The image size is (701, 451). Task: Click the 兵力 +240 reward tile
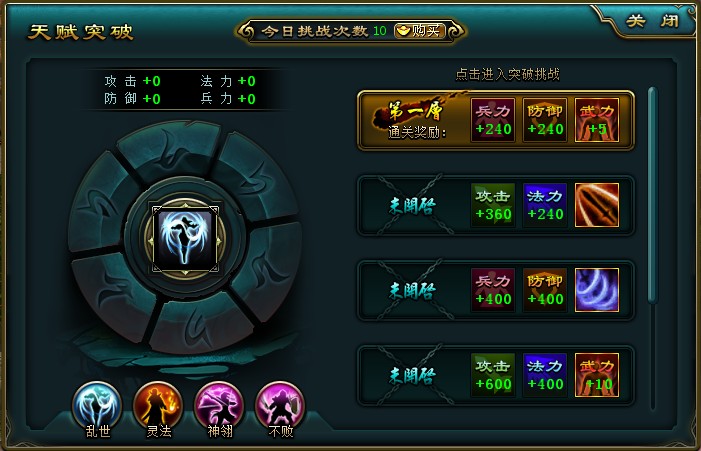click(x=493, y=120)
